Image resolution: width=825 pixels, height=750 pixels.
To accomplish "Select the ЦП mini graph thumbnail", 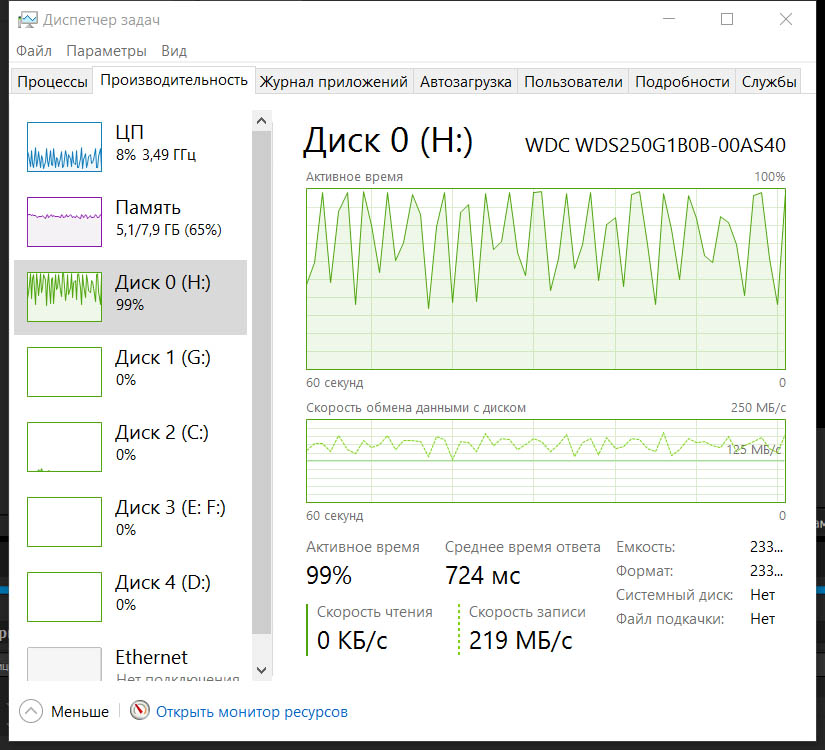I will pos(64,145).
